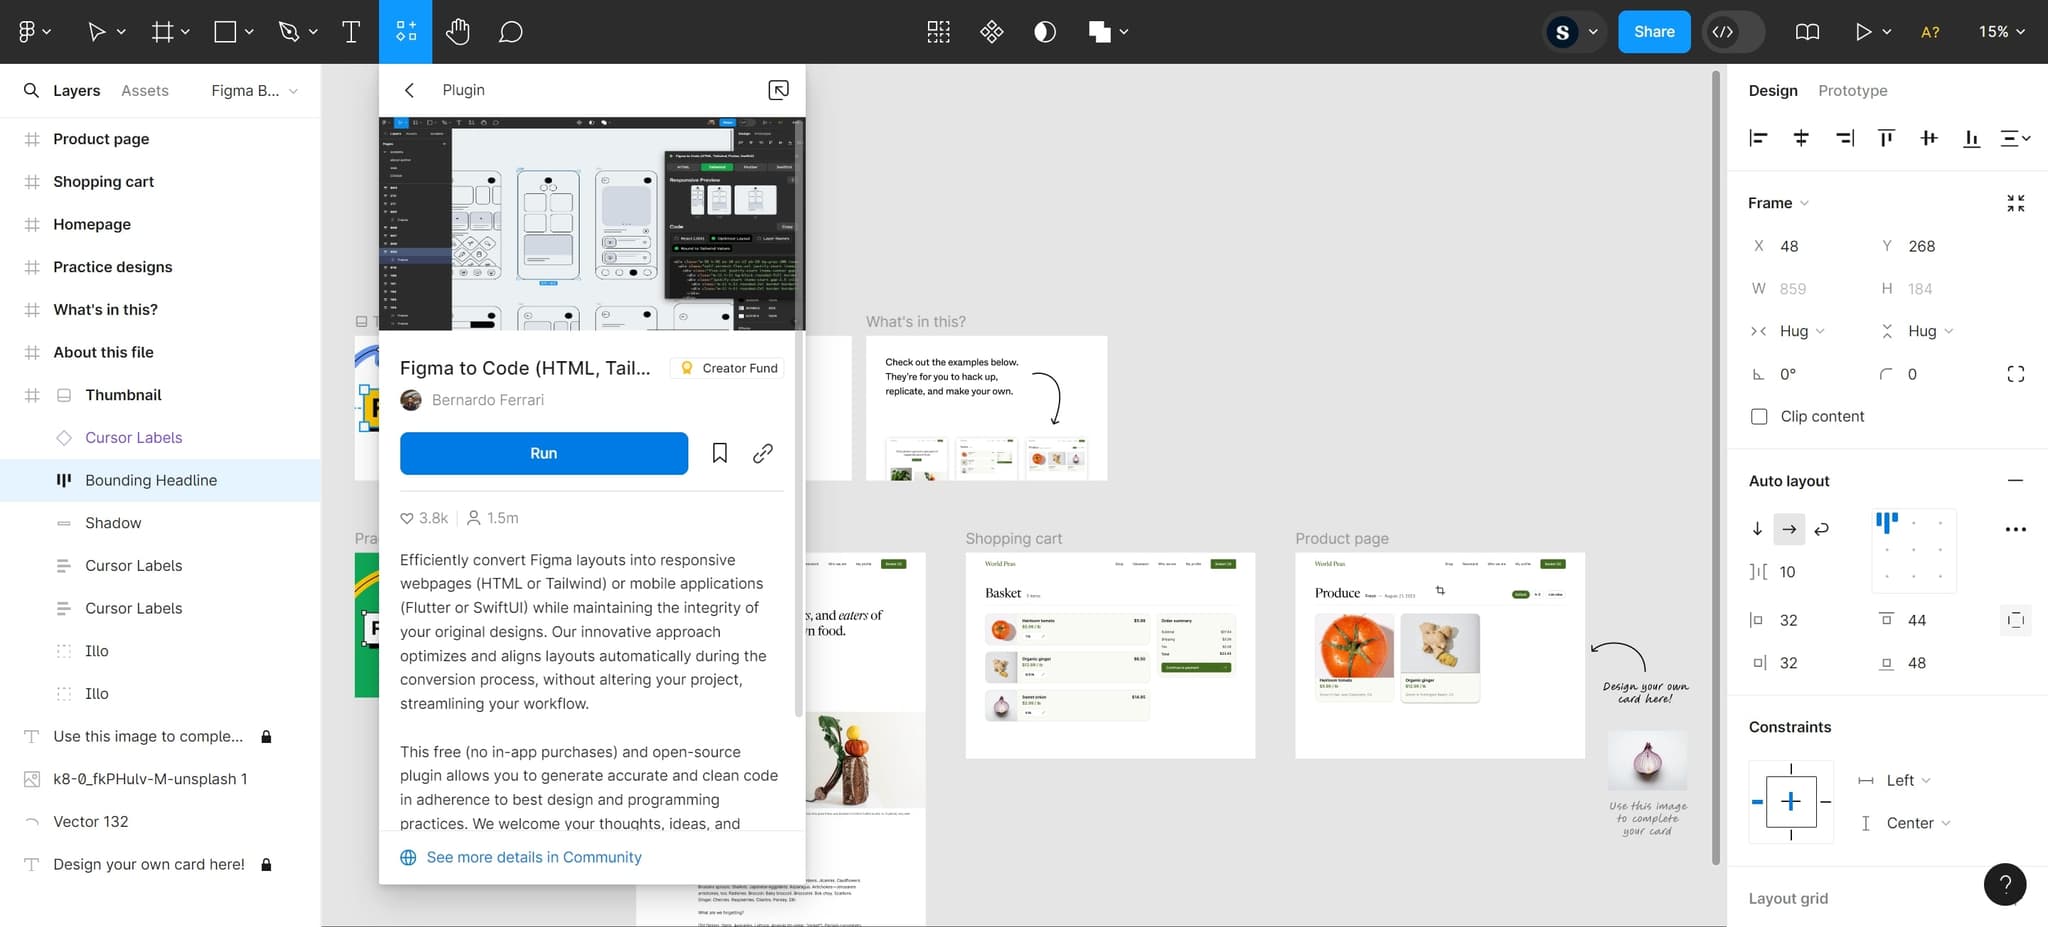Set auto layout direction to vertical
Screen dimensions: 2048x927
[1757, 529]
